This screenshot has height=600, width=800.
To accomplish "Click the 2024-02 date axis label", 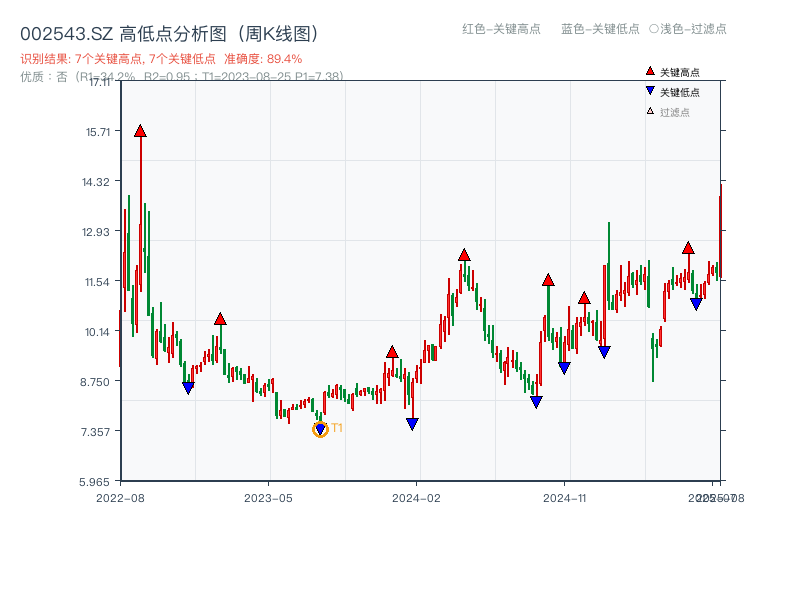I will click(416, 498).
